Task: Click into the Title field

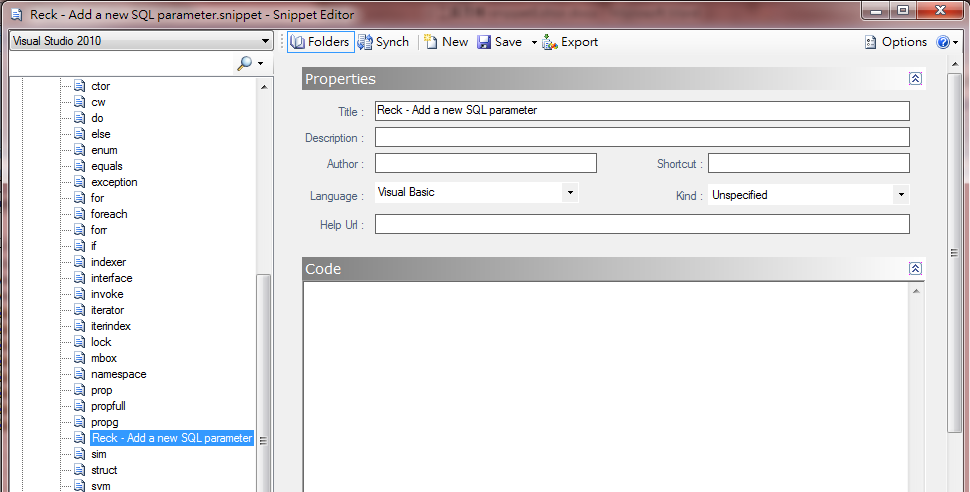Action: coord(642,111)
